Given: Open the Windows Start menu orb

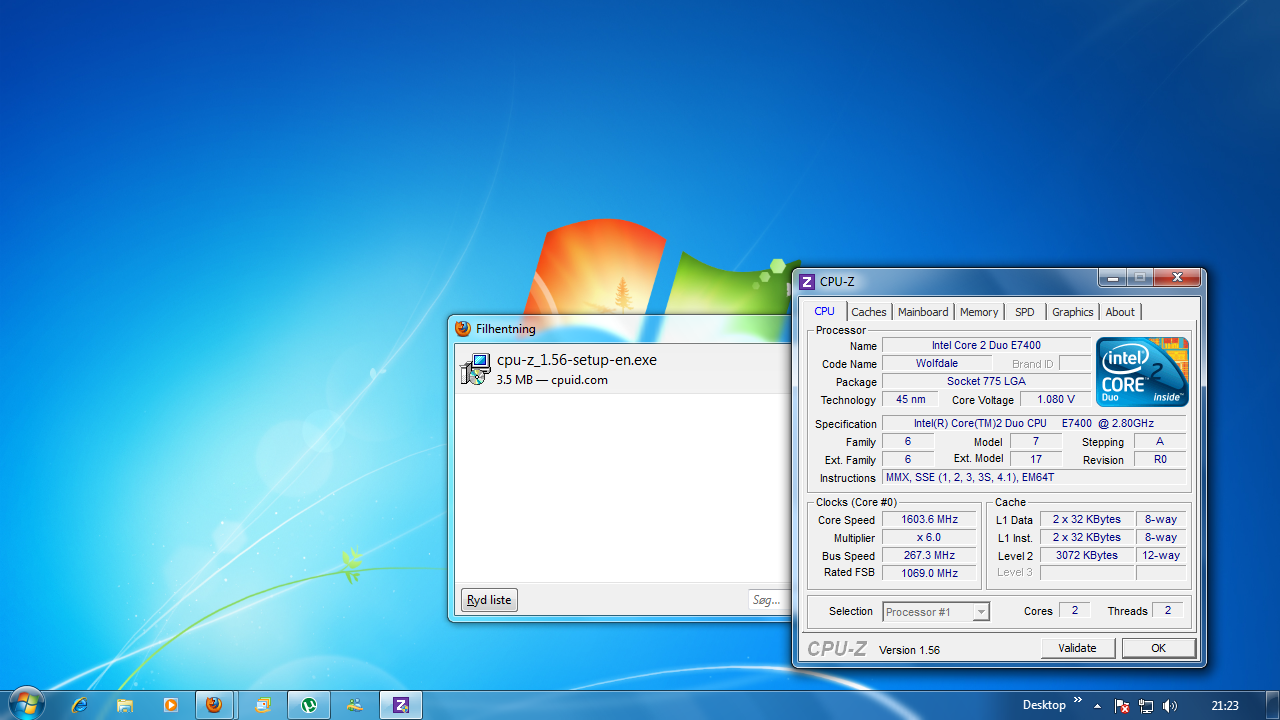Looking at the screenshot, I should (26, 704).
